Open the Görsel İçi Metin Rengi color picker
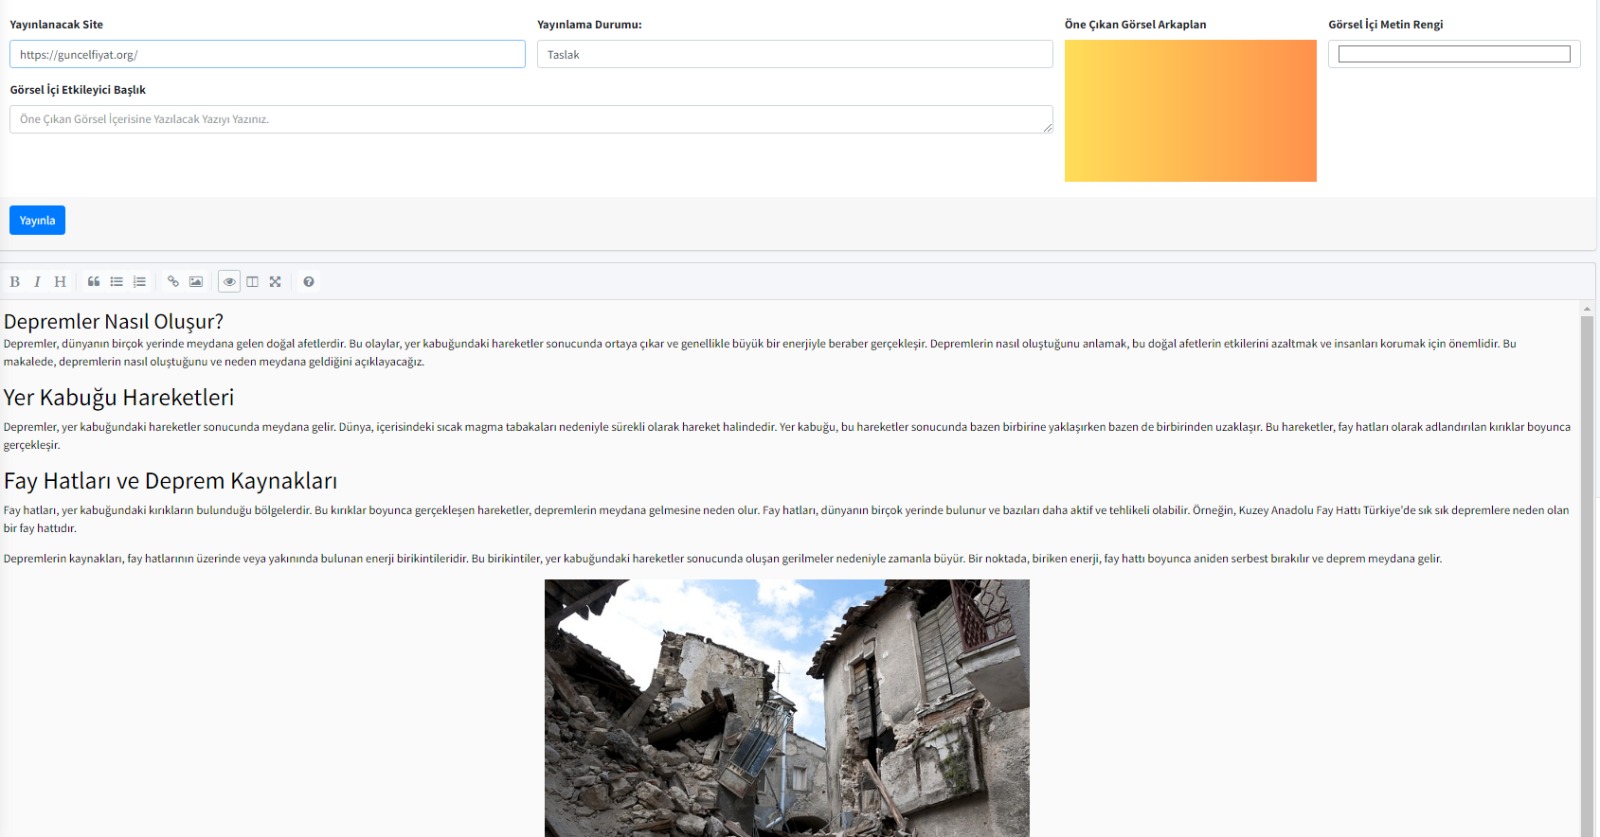This screenshot has width=1600, height=837. click(x=1454, y=54)
